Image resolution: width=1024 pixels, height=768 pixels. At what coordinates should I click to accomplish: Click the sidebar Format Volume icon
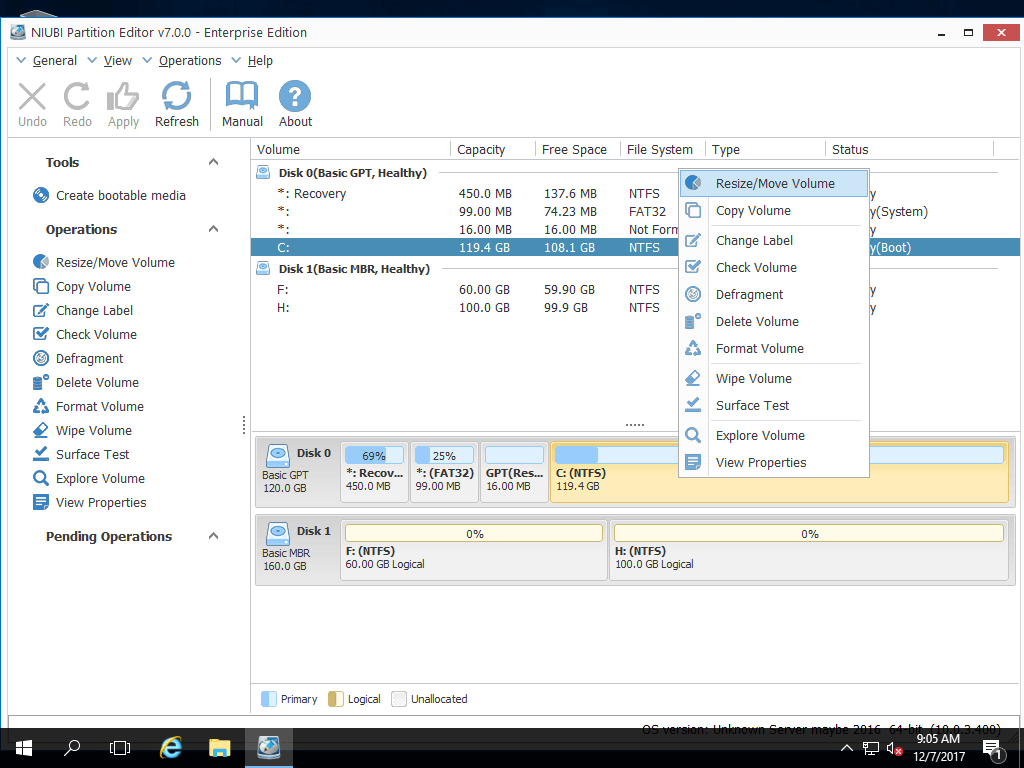(40, 406)
